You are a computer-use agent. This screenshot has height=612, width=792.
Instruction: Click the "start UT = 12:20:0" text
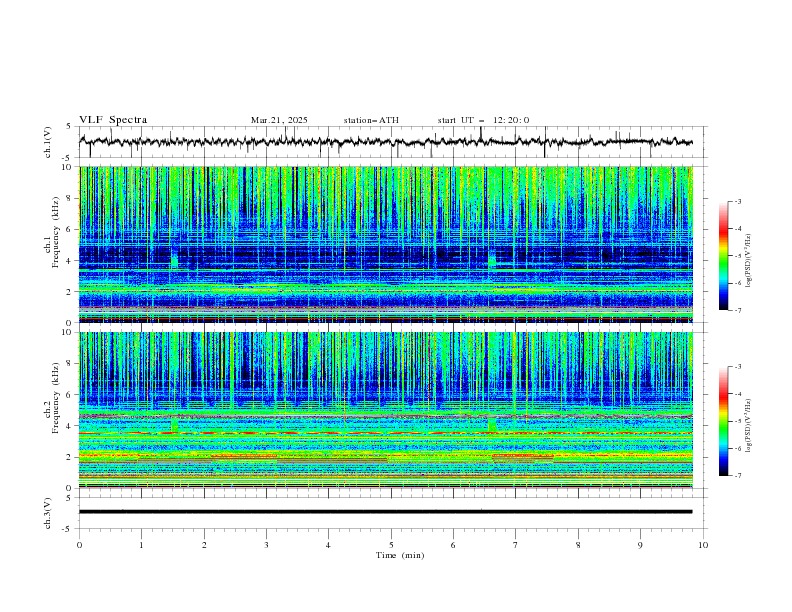483,120
